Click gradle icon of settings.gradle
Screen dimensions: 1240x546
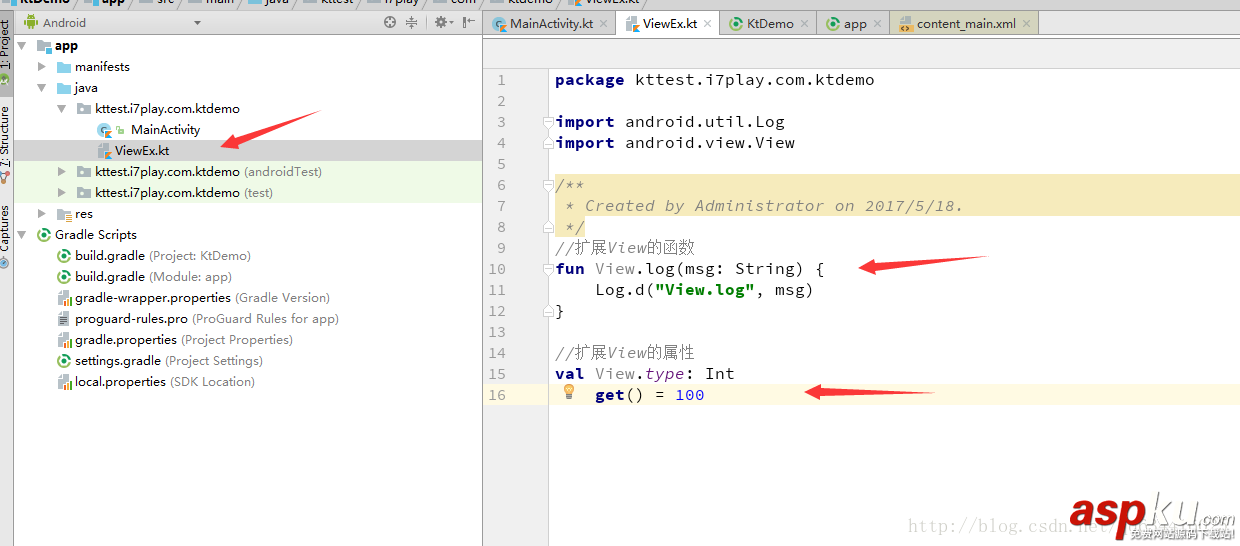tap(64, 361)
